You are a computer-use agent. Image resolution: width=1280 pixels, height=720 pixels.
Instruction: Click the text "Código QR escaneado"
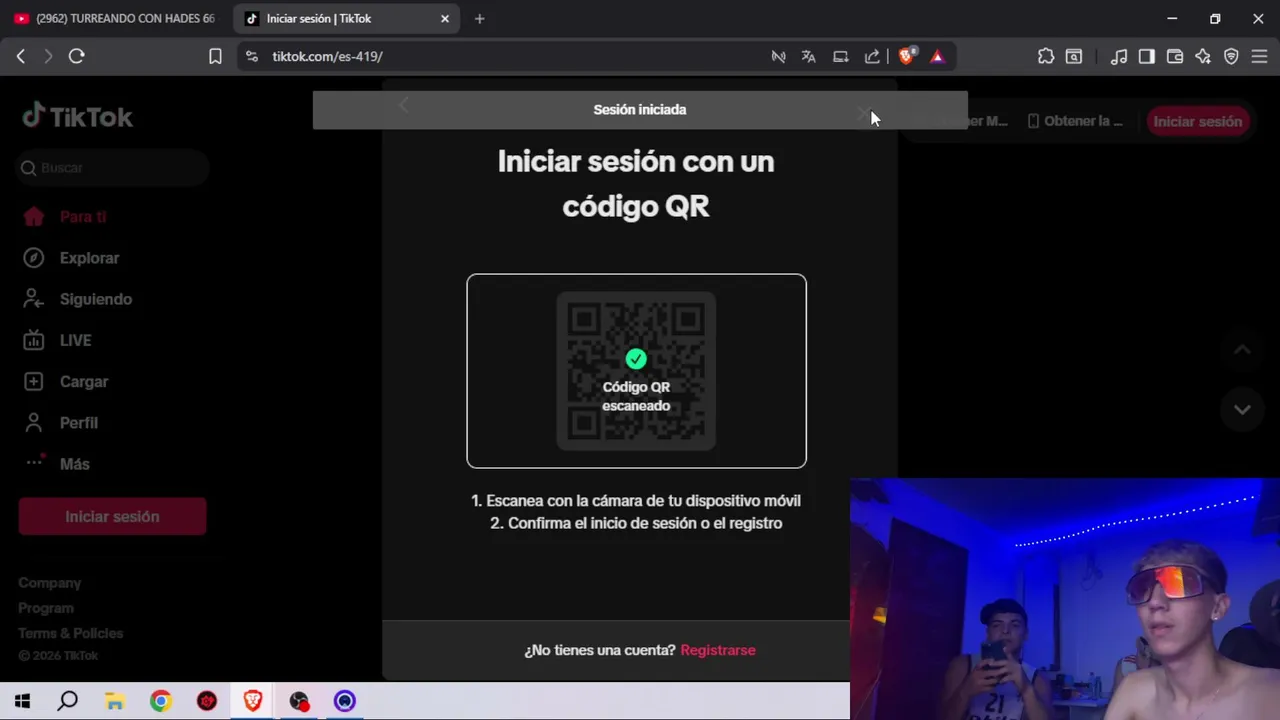click(636, 397)
